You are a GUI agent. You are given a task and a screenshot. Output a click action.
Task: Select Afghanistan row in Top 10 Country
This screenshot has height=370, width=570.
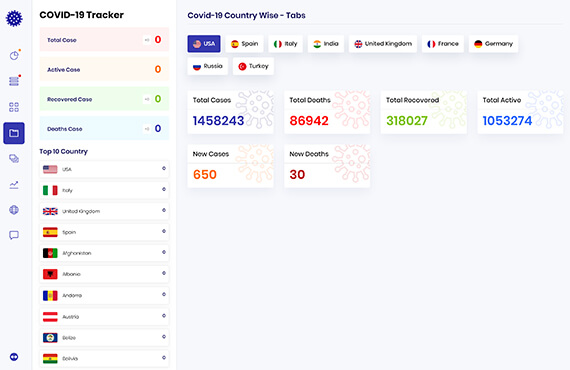[x=104, y=253]
